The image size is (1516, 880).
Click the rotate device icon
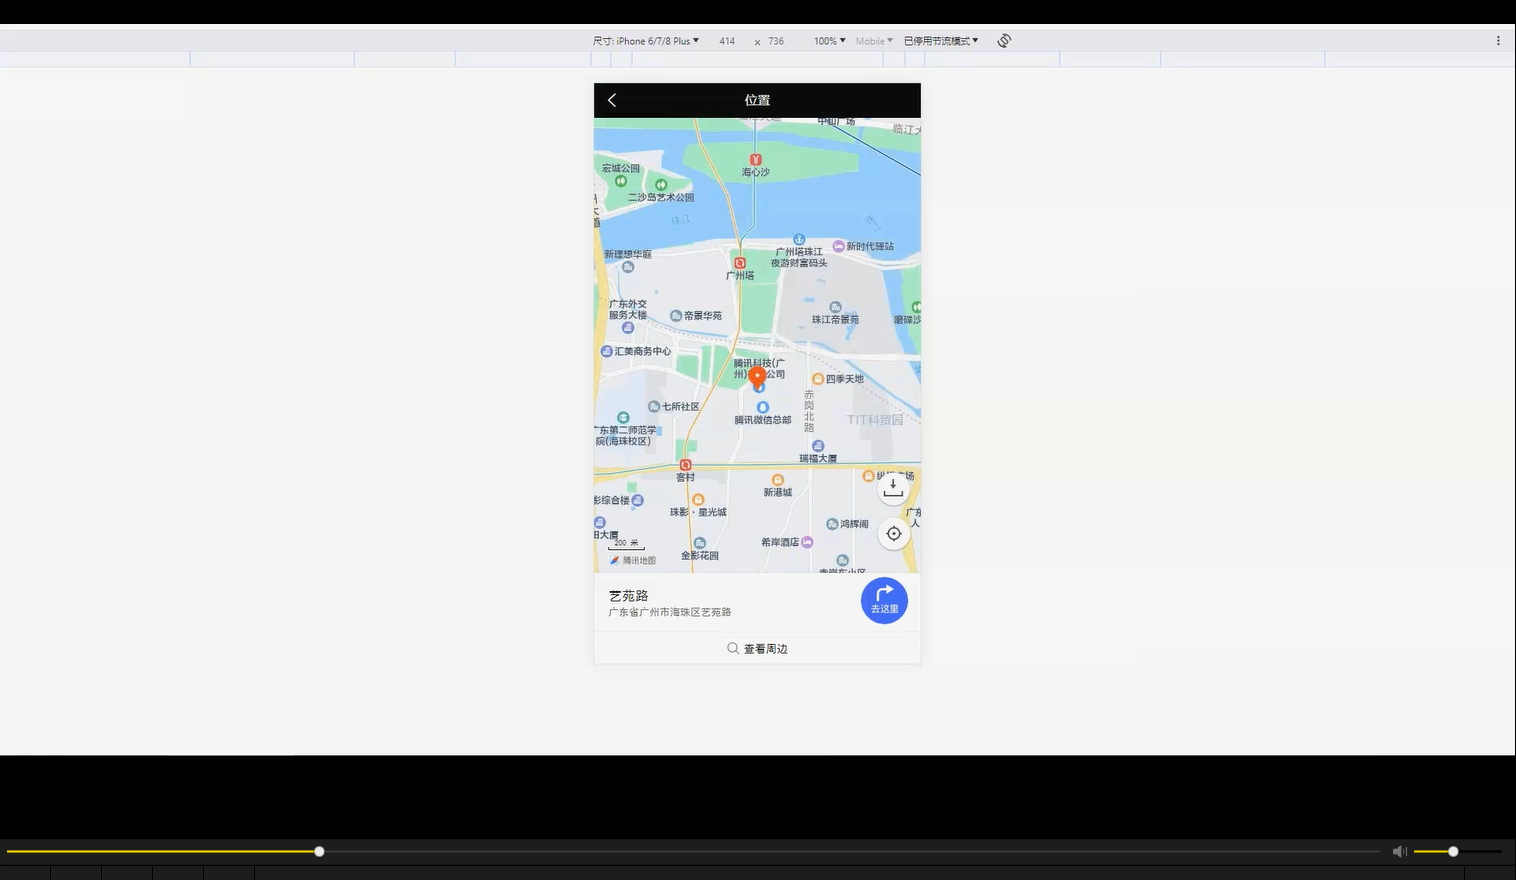coord(1004,41)
